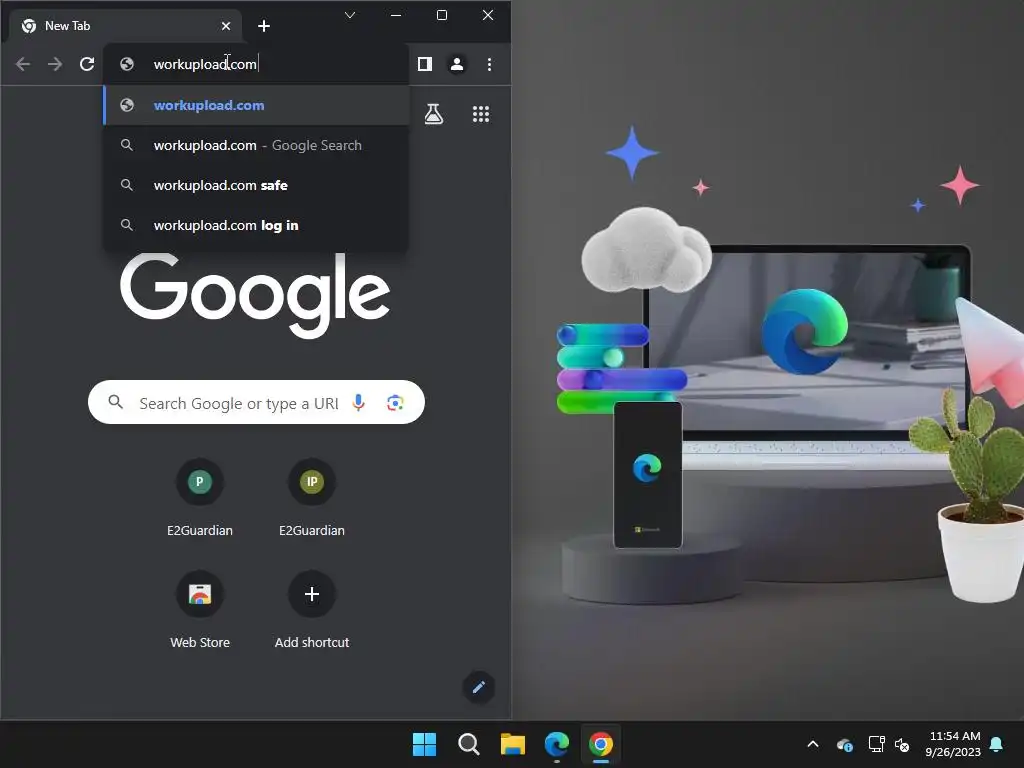
Task: Open the Chrome profile avatar icon
Action: click(x=457, y=64)
